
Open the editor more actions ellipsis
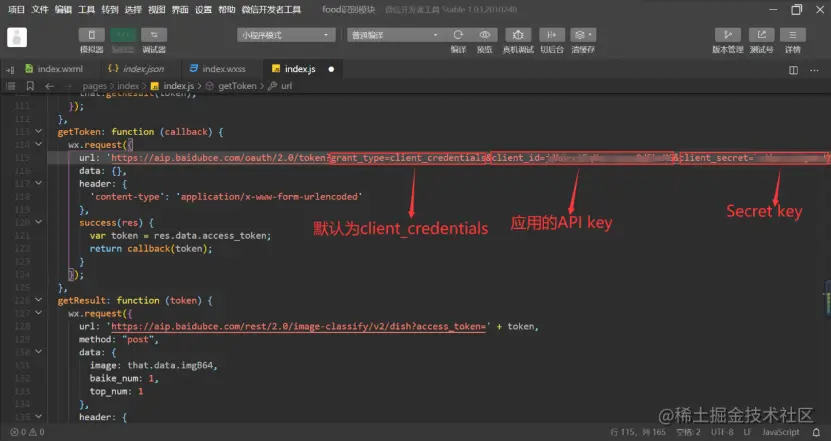(815, 70)
